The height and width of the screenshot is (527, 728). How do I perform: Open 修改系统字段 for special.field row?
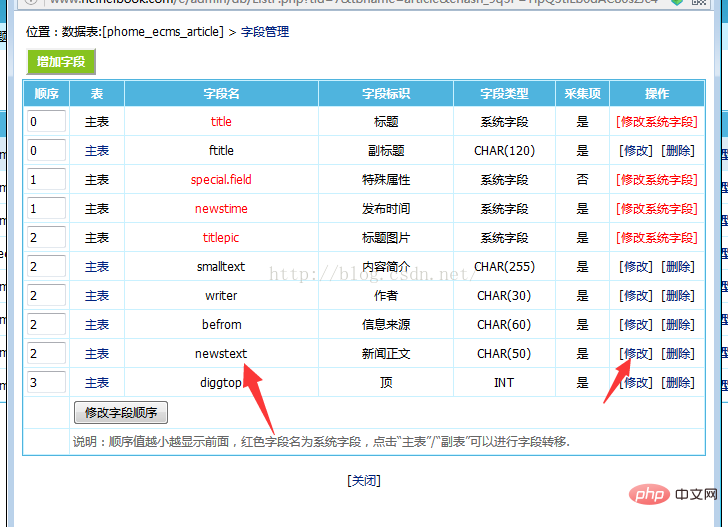tap(657, 180)
